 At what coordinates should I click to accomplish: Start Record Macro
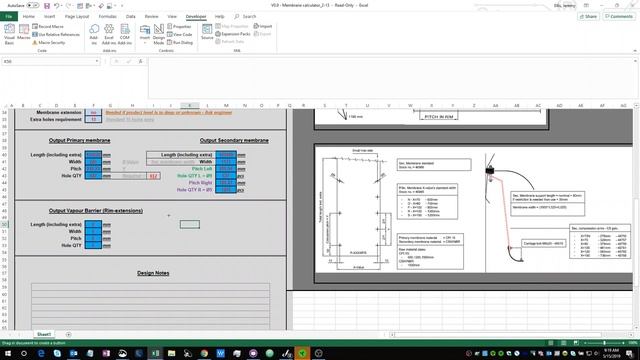tap(48, 27)
